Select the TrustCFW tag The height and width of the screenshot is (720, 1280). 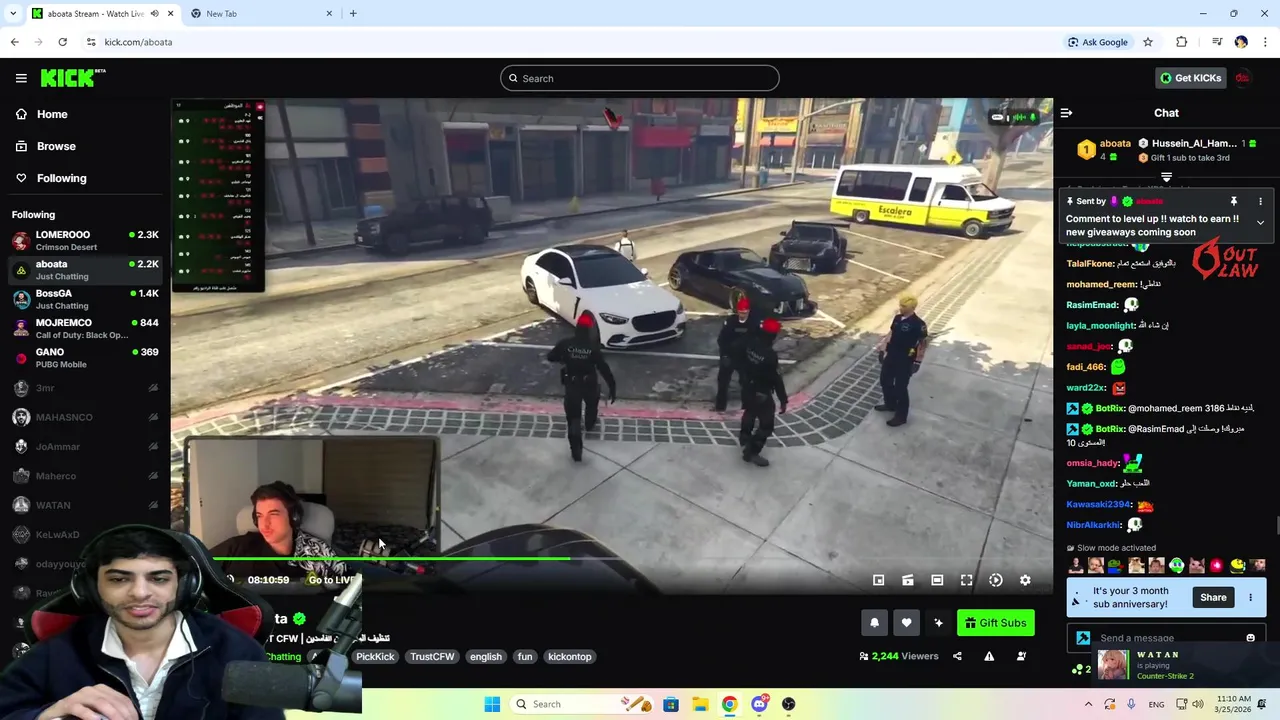tap(432, 657)
